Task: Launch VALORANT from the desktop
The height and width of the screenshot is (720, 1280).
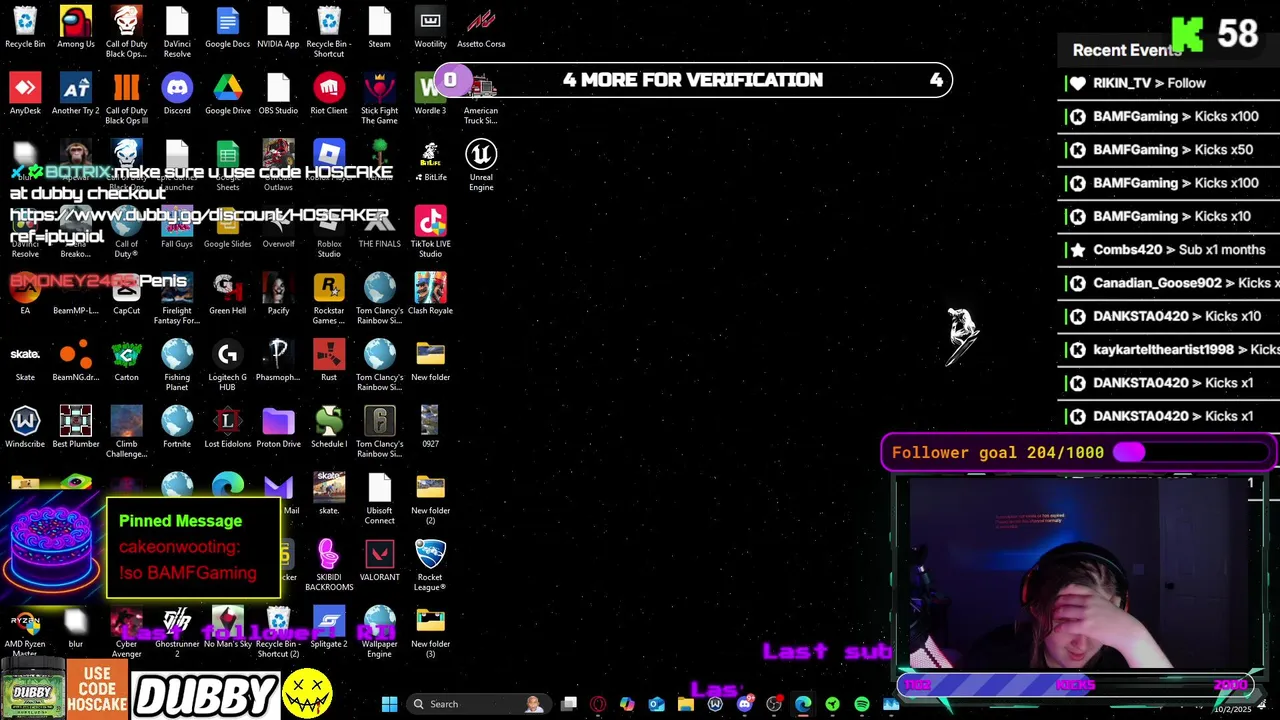Action: [379, 560]
